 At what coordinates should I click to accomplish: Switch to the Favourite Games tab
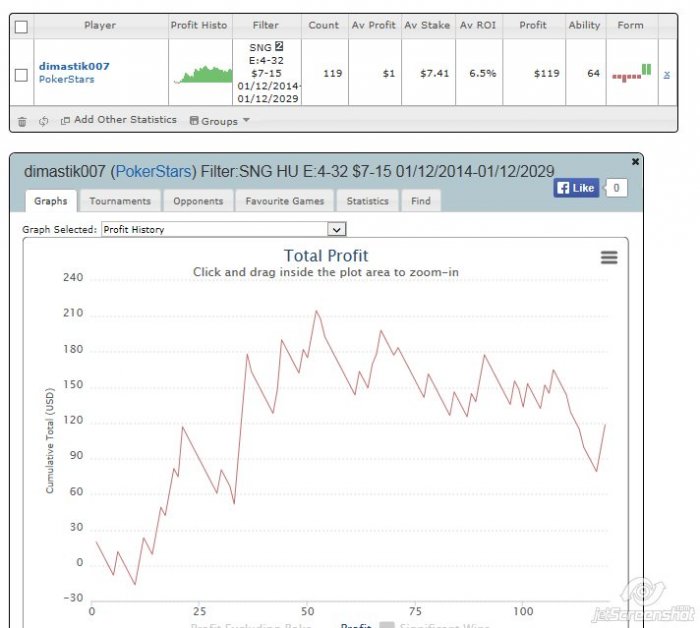[285, 201]
